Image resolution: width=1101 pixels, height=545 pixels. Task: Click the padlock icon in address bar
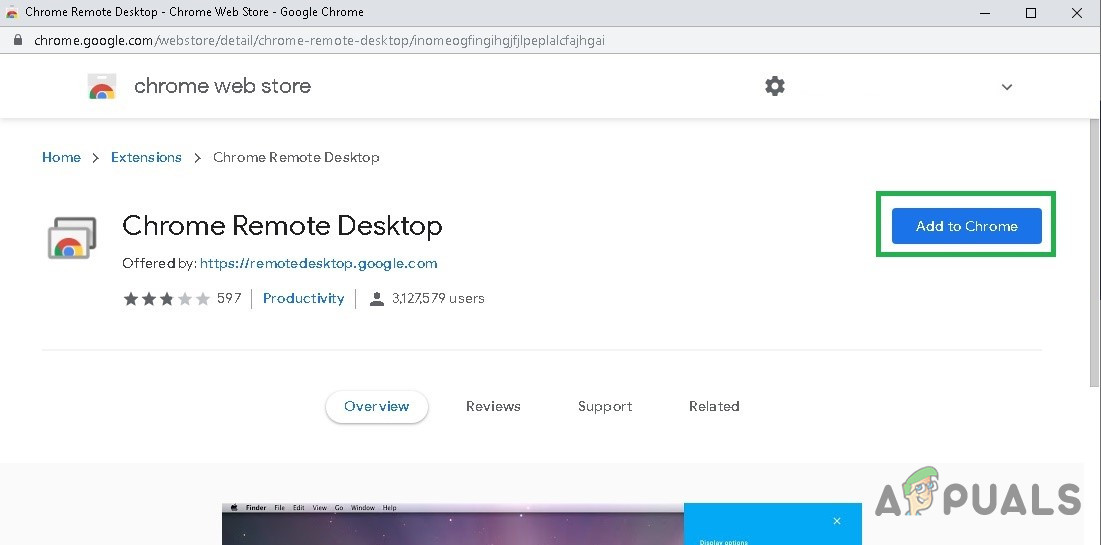17,41
